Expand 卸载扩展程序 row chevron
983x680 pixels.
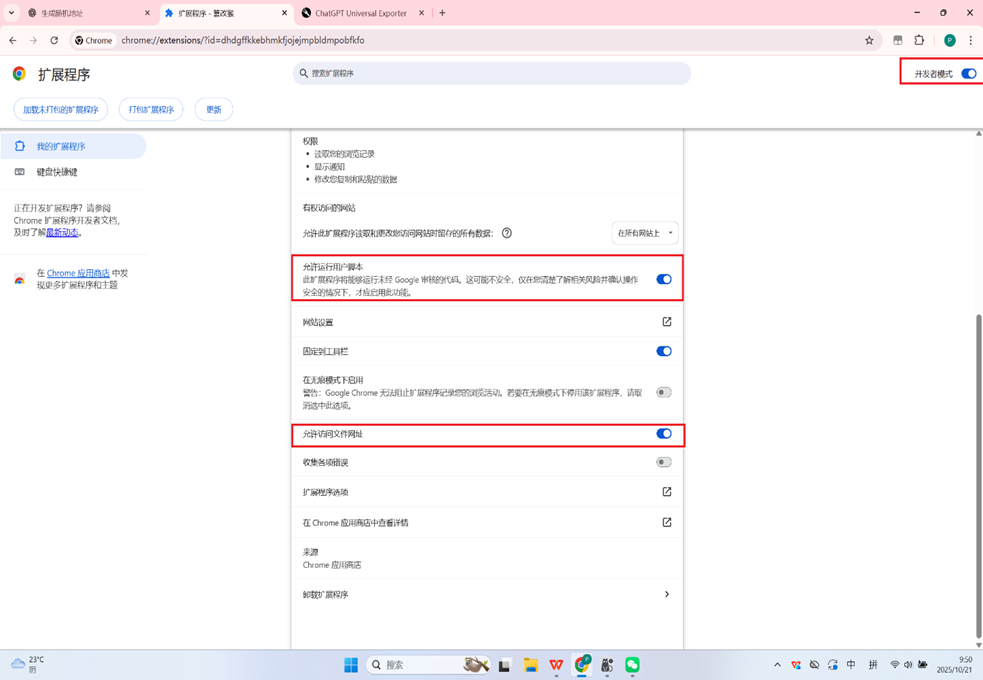coord(666,594)
